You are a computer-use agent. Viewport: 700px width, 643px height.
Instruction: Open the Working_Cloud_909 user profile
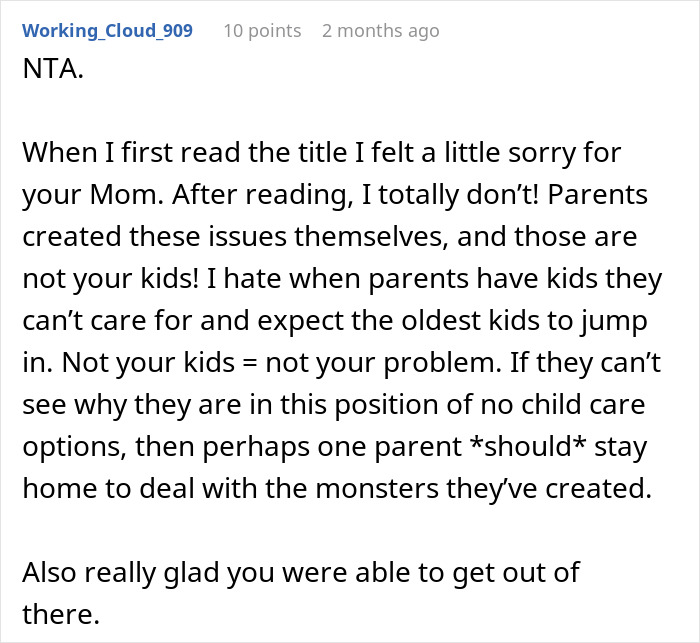(x=107, y=31)
